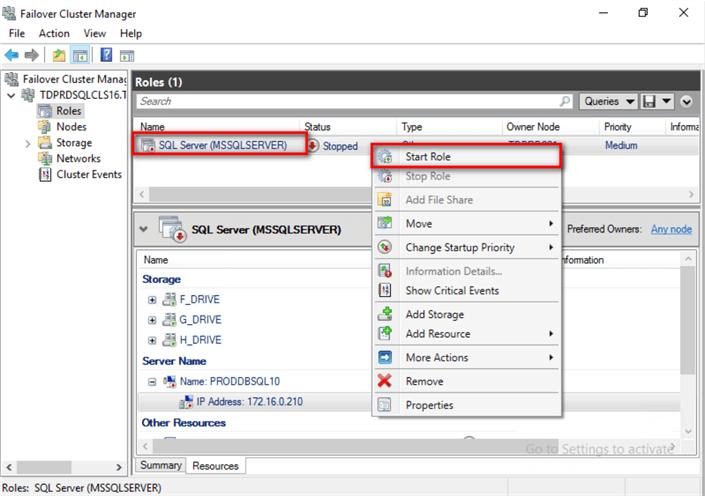This screenshot has height=496, width=705.
Task: Expand the H_DRIVE storage node
Action: pos(152,340)
